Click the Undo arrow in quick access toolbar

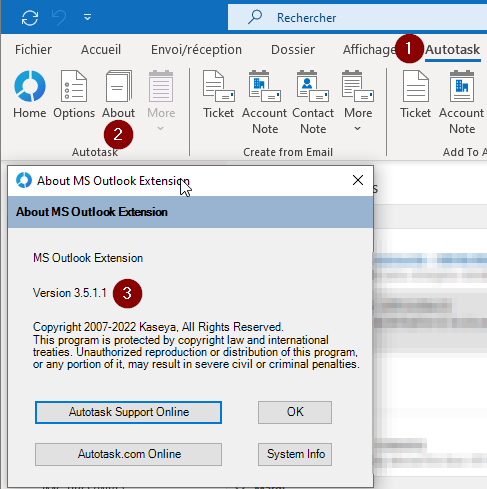tap(59, 17)
